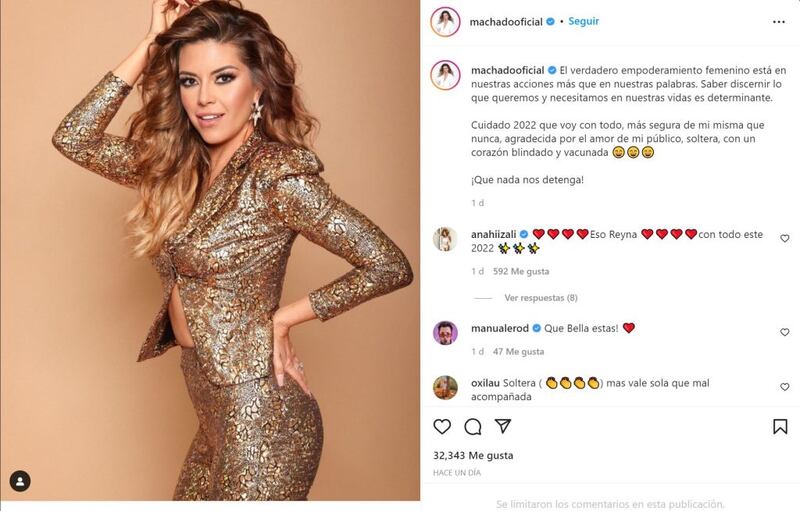The height and width of the screenshot is (511, 800).
Task: Like anahiizali's comment heart
Action: [785, 238]
